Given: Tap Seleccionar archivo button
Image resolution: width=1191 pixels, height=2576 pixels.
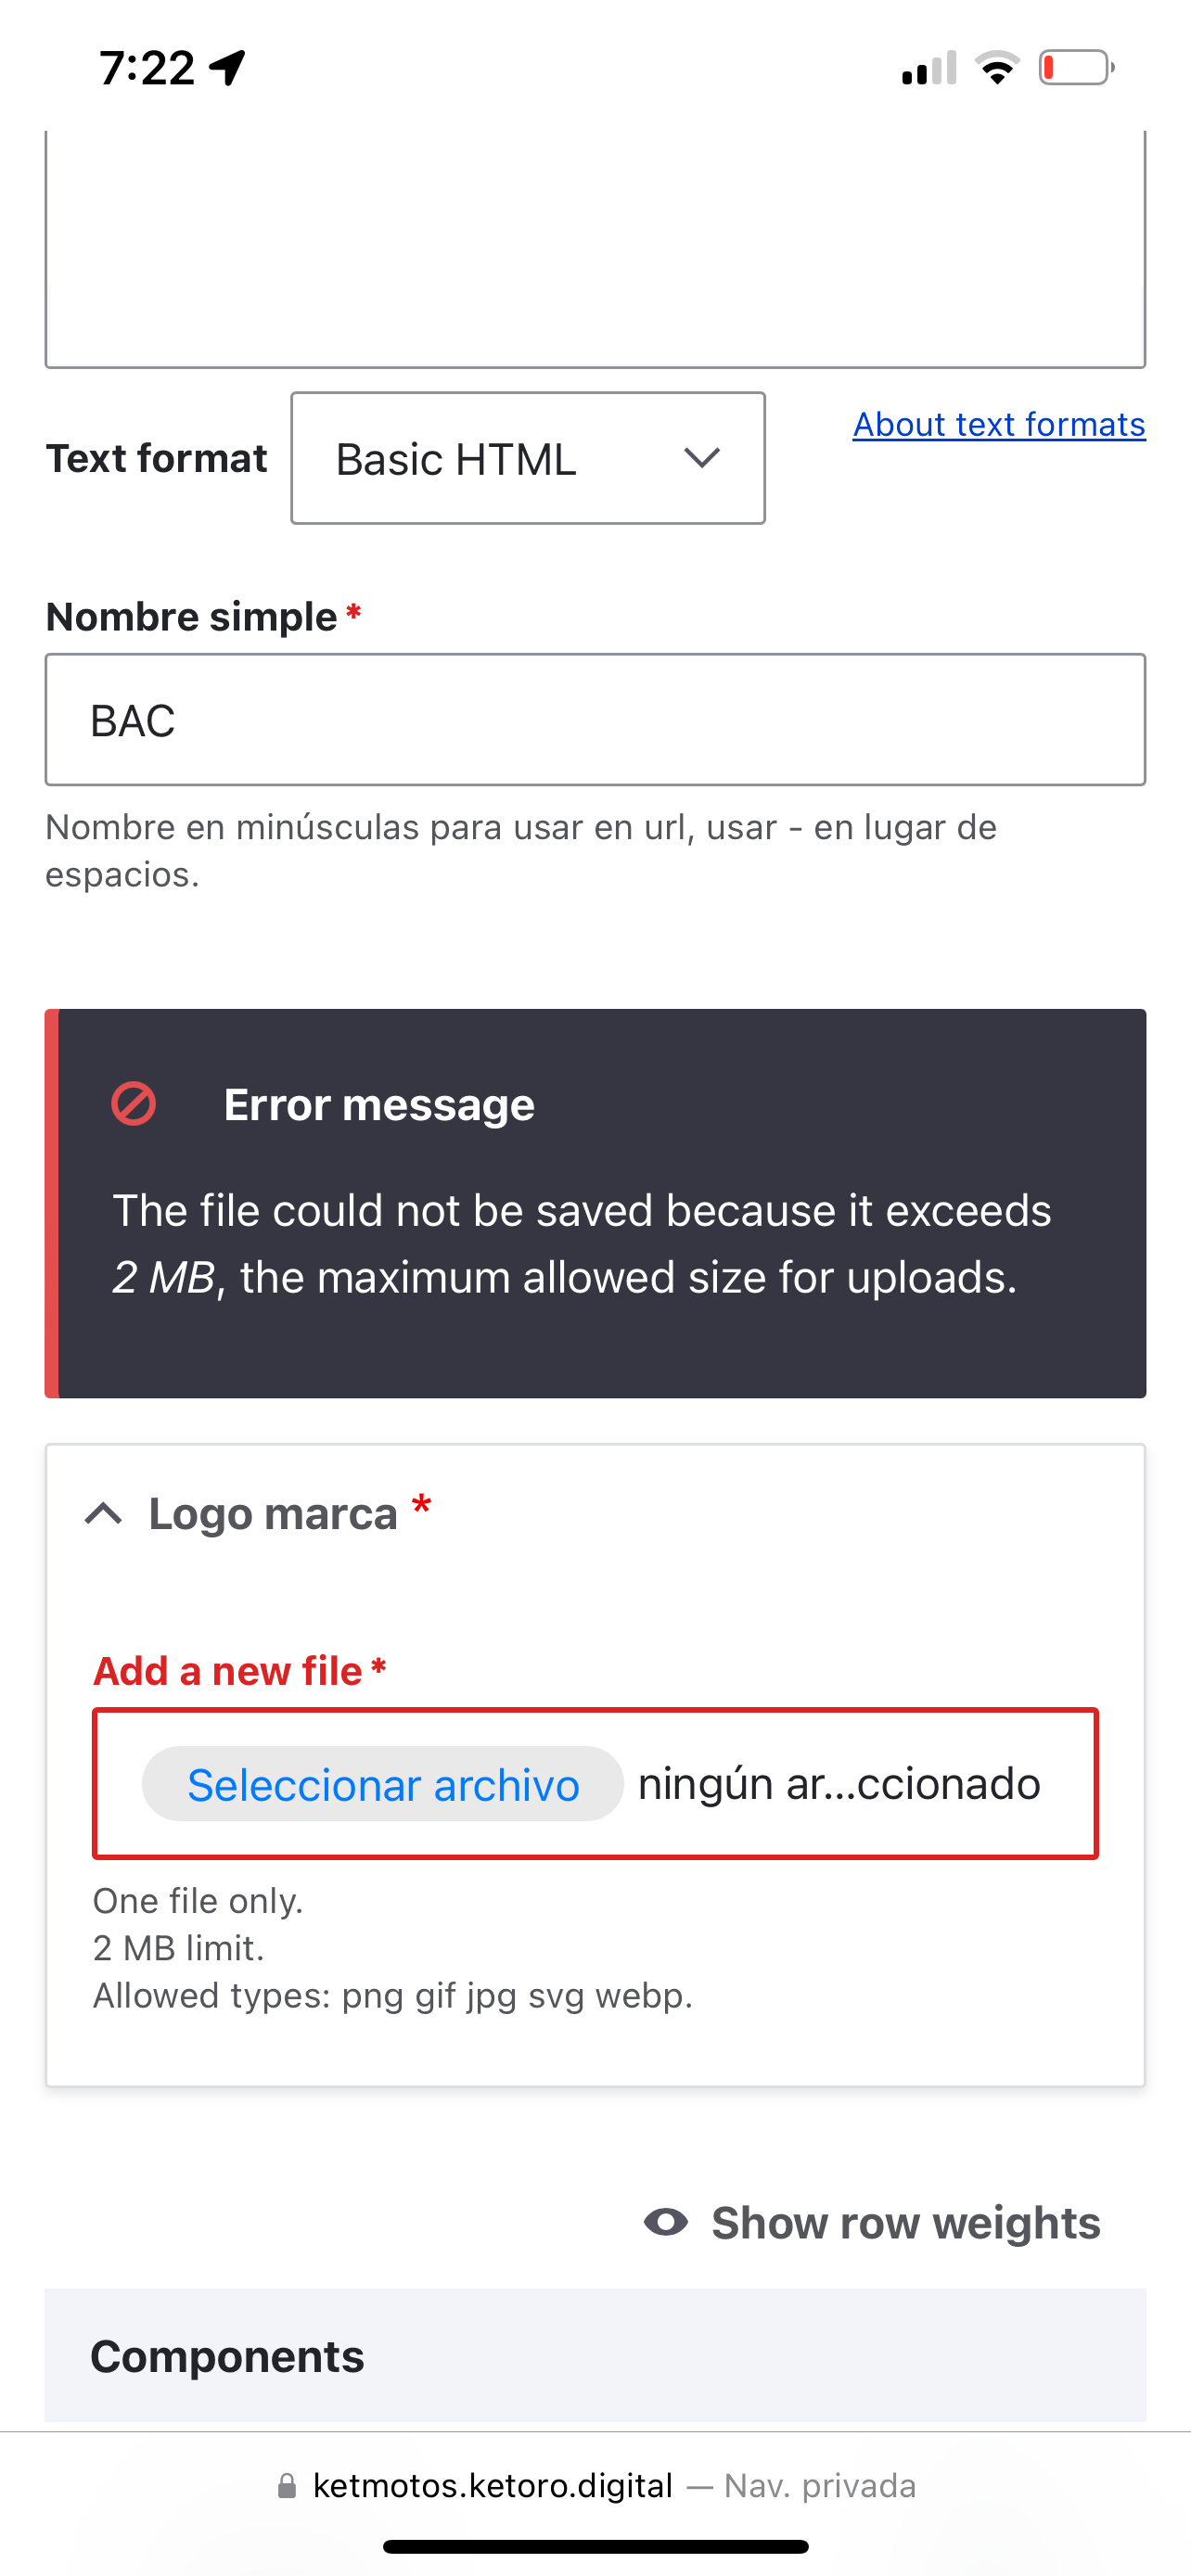Looking at the screenshot, I should tap(383, 1784).
